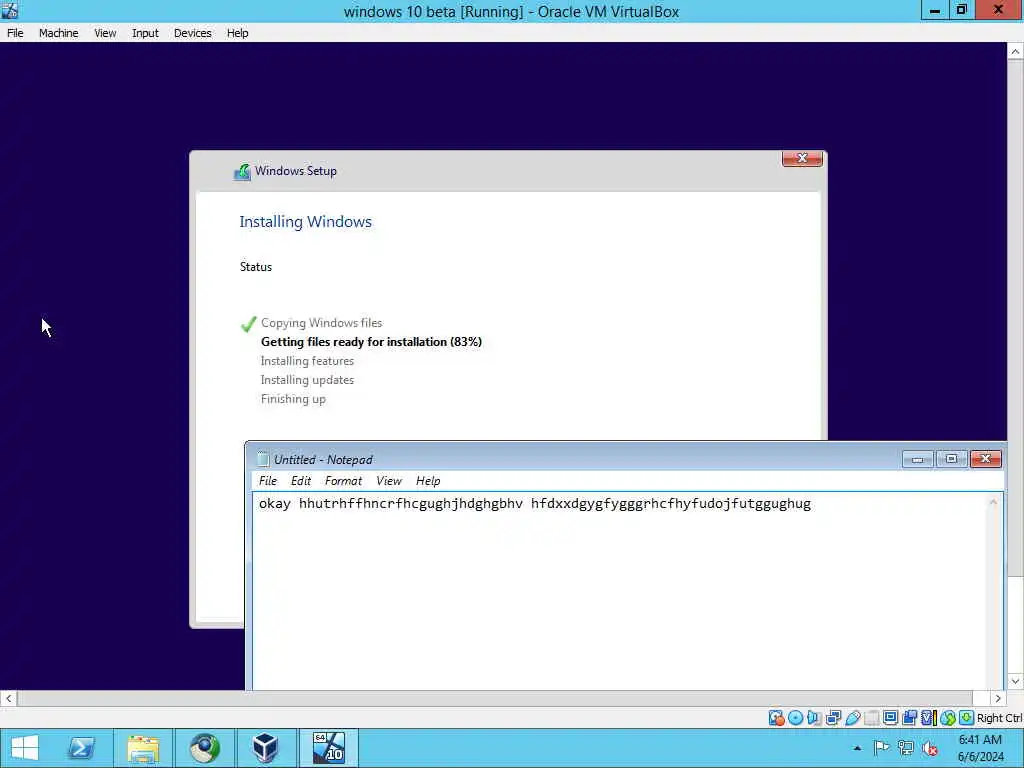The height and width of the screenshot is (768, 1024).
Task: Minimize the Notepad window
Action: [917, 459]
